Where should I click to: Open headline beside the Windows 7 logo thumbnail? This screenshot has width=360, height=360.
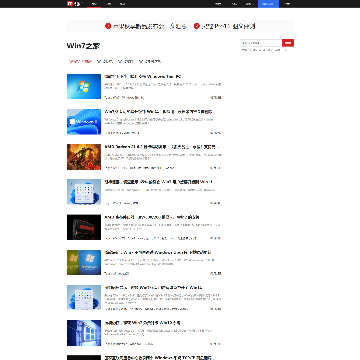click(x=143, y=77)
